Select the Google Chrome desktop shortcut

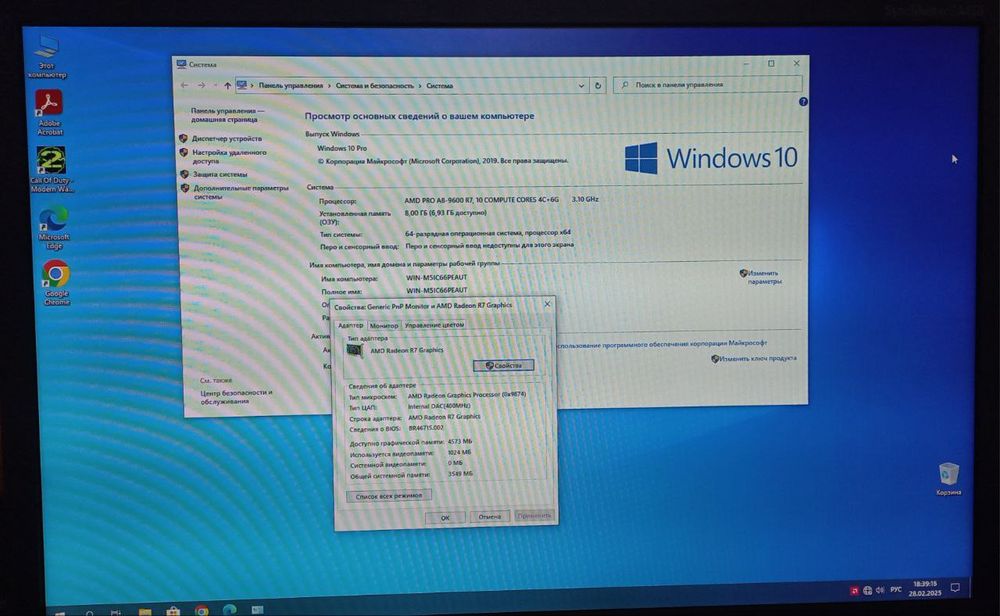56,282
